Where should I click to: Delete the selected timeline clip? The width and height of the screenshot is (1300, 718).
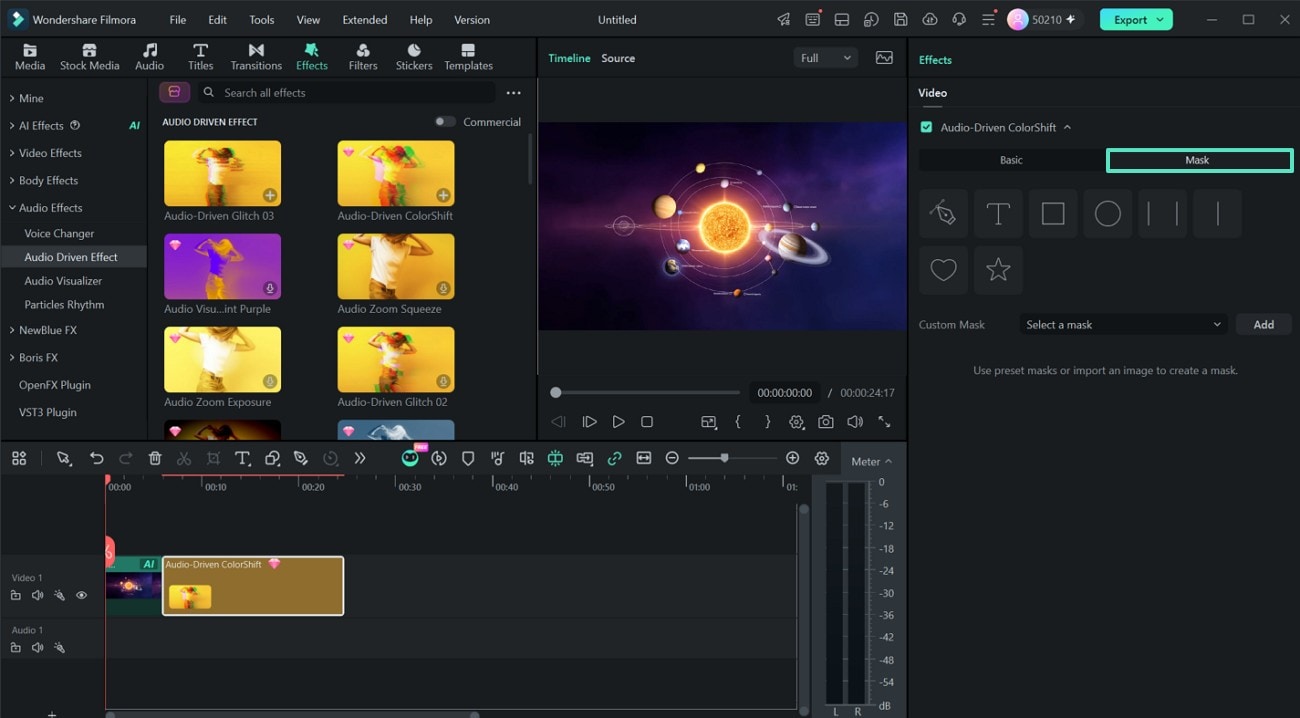(x=155, y=458)
